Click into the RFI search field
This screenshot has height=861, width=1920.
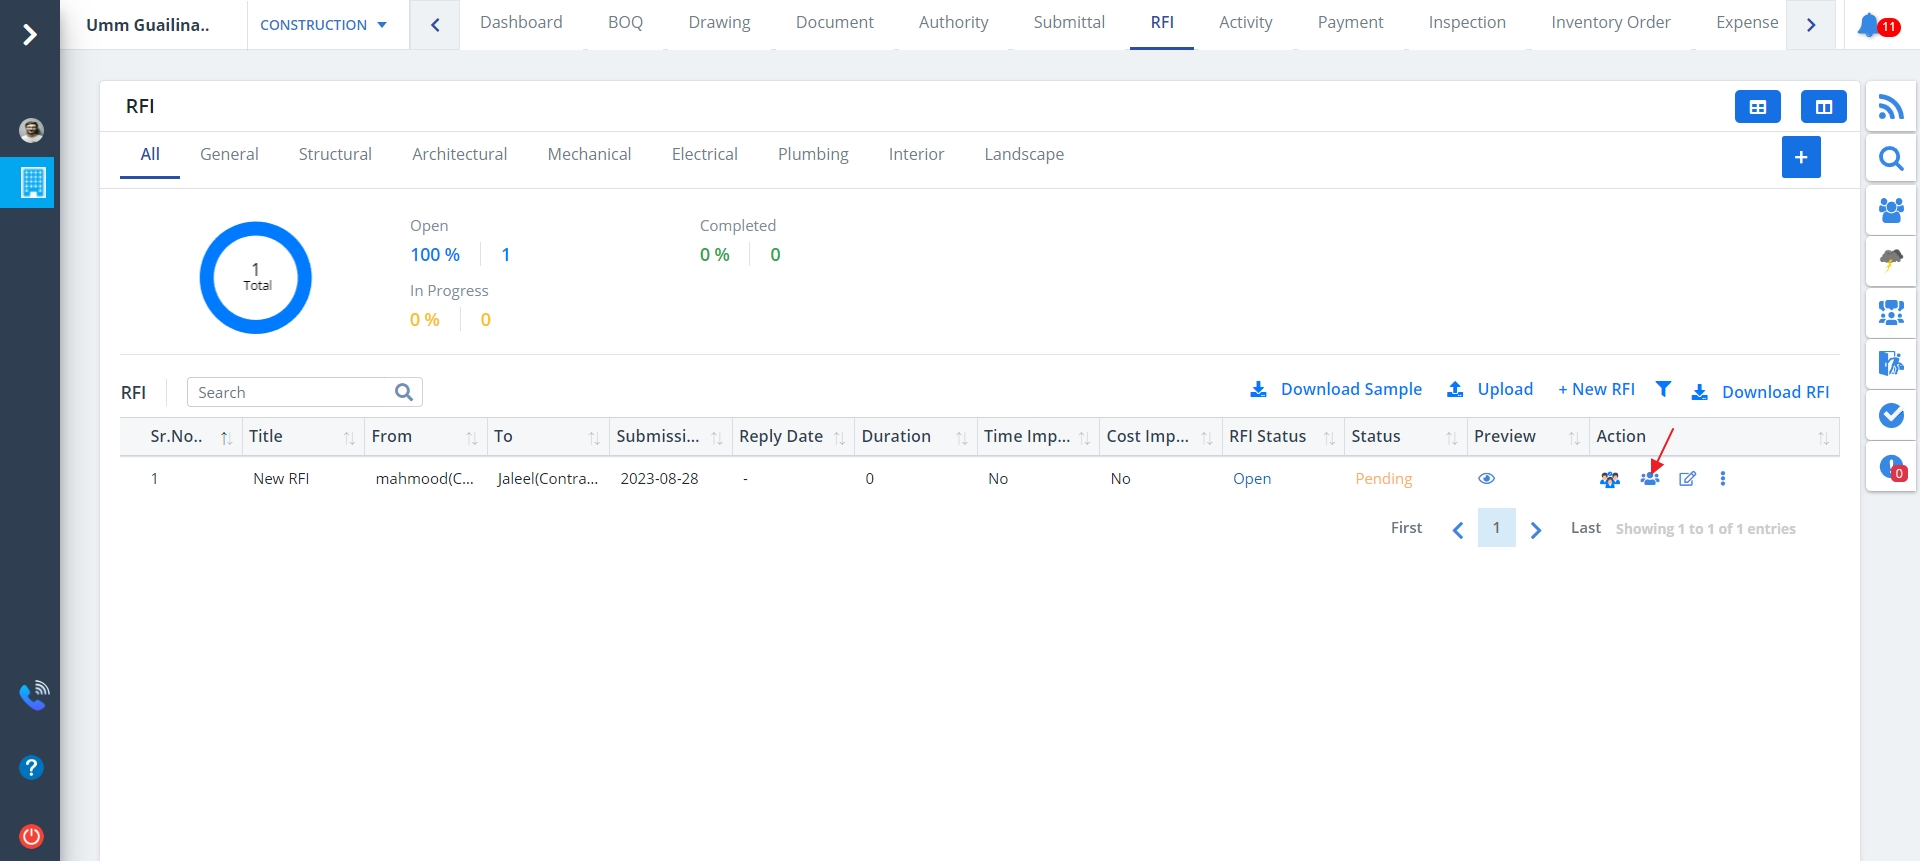pyautogui.click(x=292, y=392)
